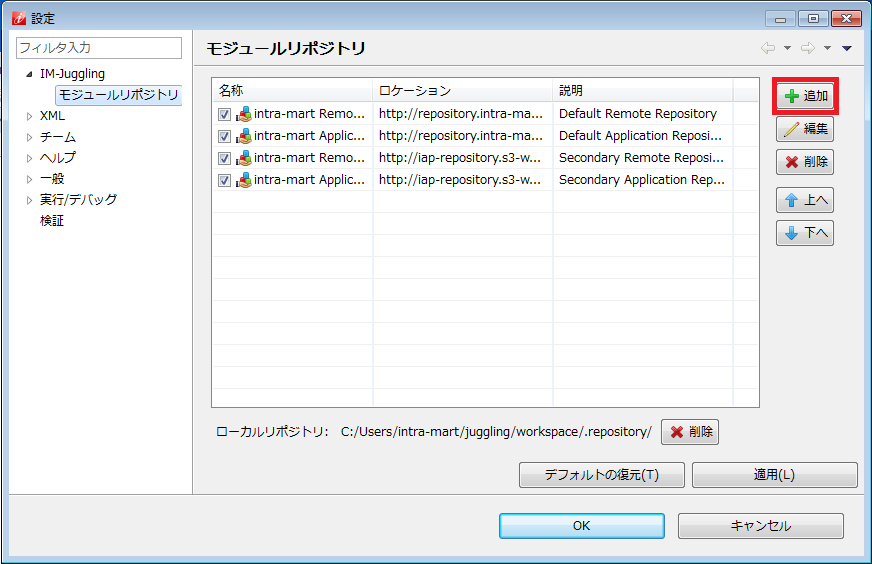Select the 実行/デバッグ tree item label
This screenshot has width=872, height=564.
(78, 200)
